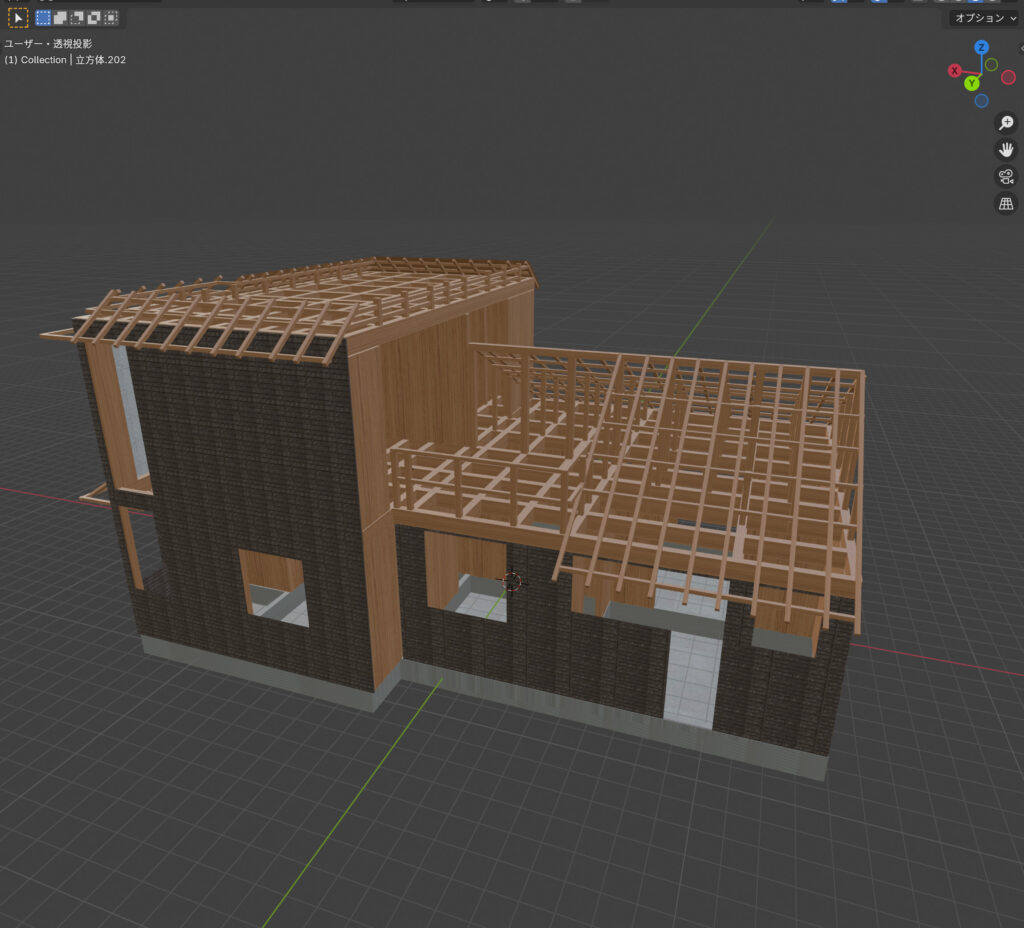Choose the extend selection mode icon
Image resolution: width=1024 pixels, height=928 pixels.
point(60,18)
